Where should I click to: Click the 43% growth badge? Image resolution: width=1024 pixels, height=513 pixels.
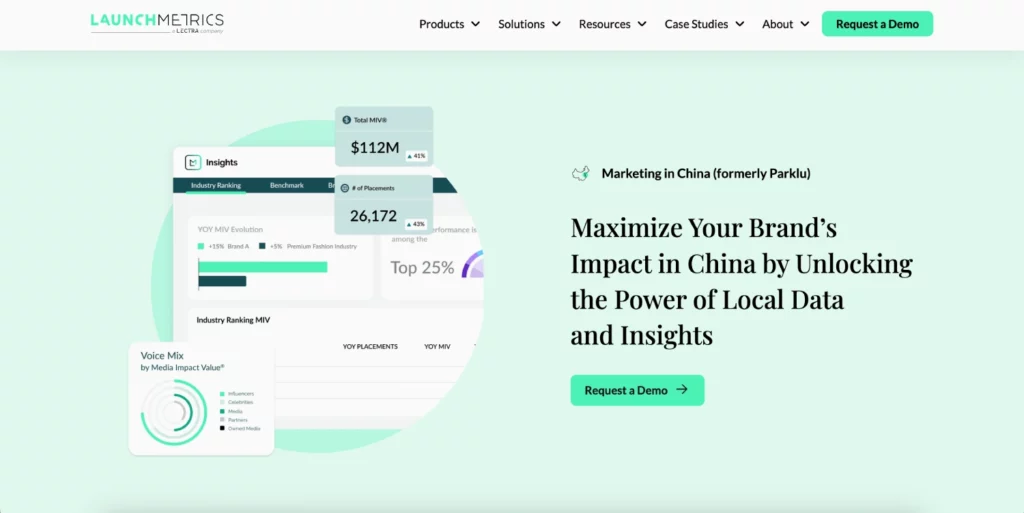pyautogui.click(x=416, y=224)
